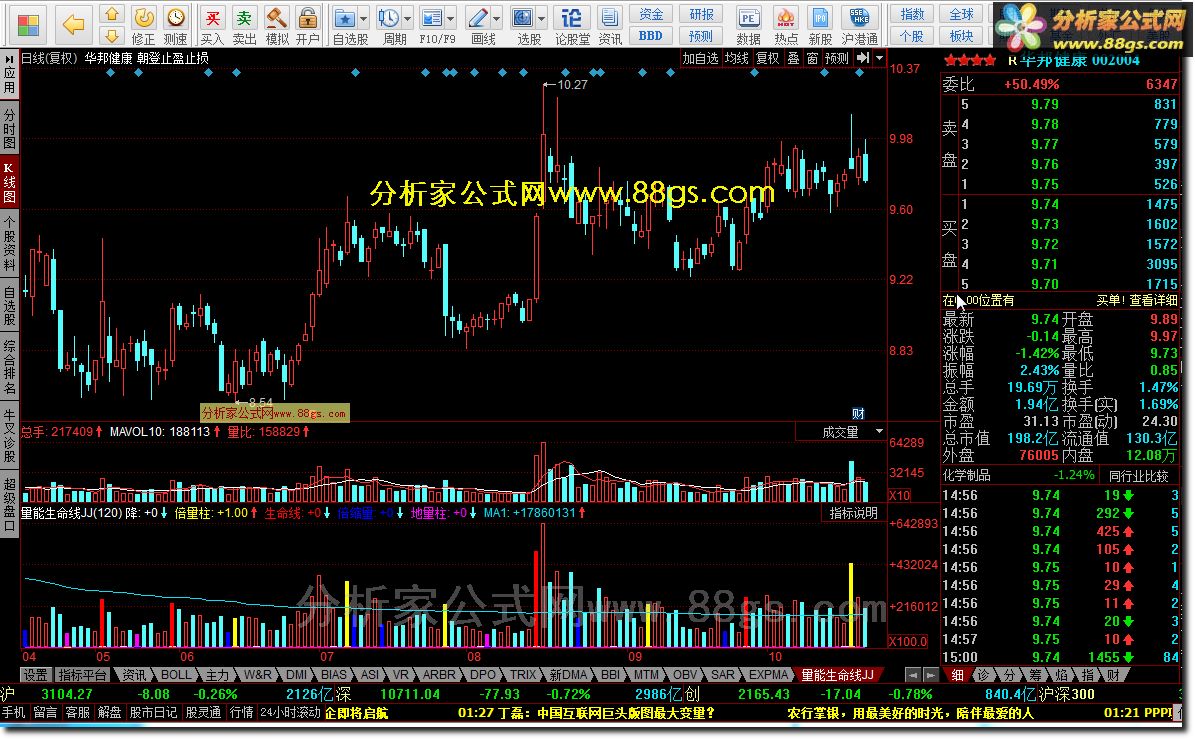Viewport: 1195px width, 739px height.
Task: Select the 画线 line drawing pencil tool
Action: point(478,25)
